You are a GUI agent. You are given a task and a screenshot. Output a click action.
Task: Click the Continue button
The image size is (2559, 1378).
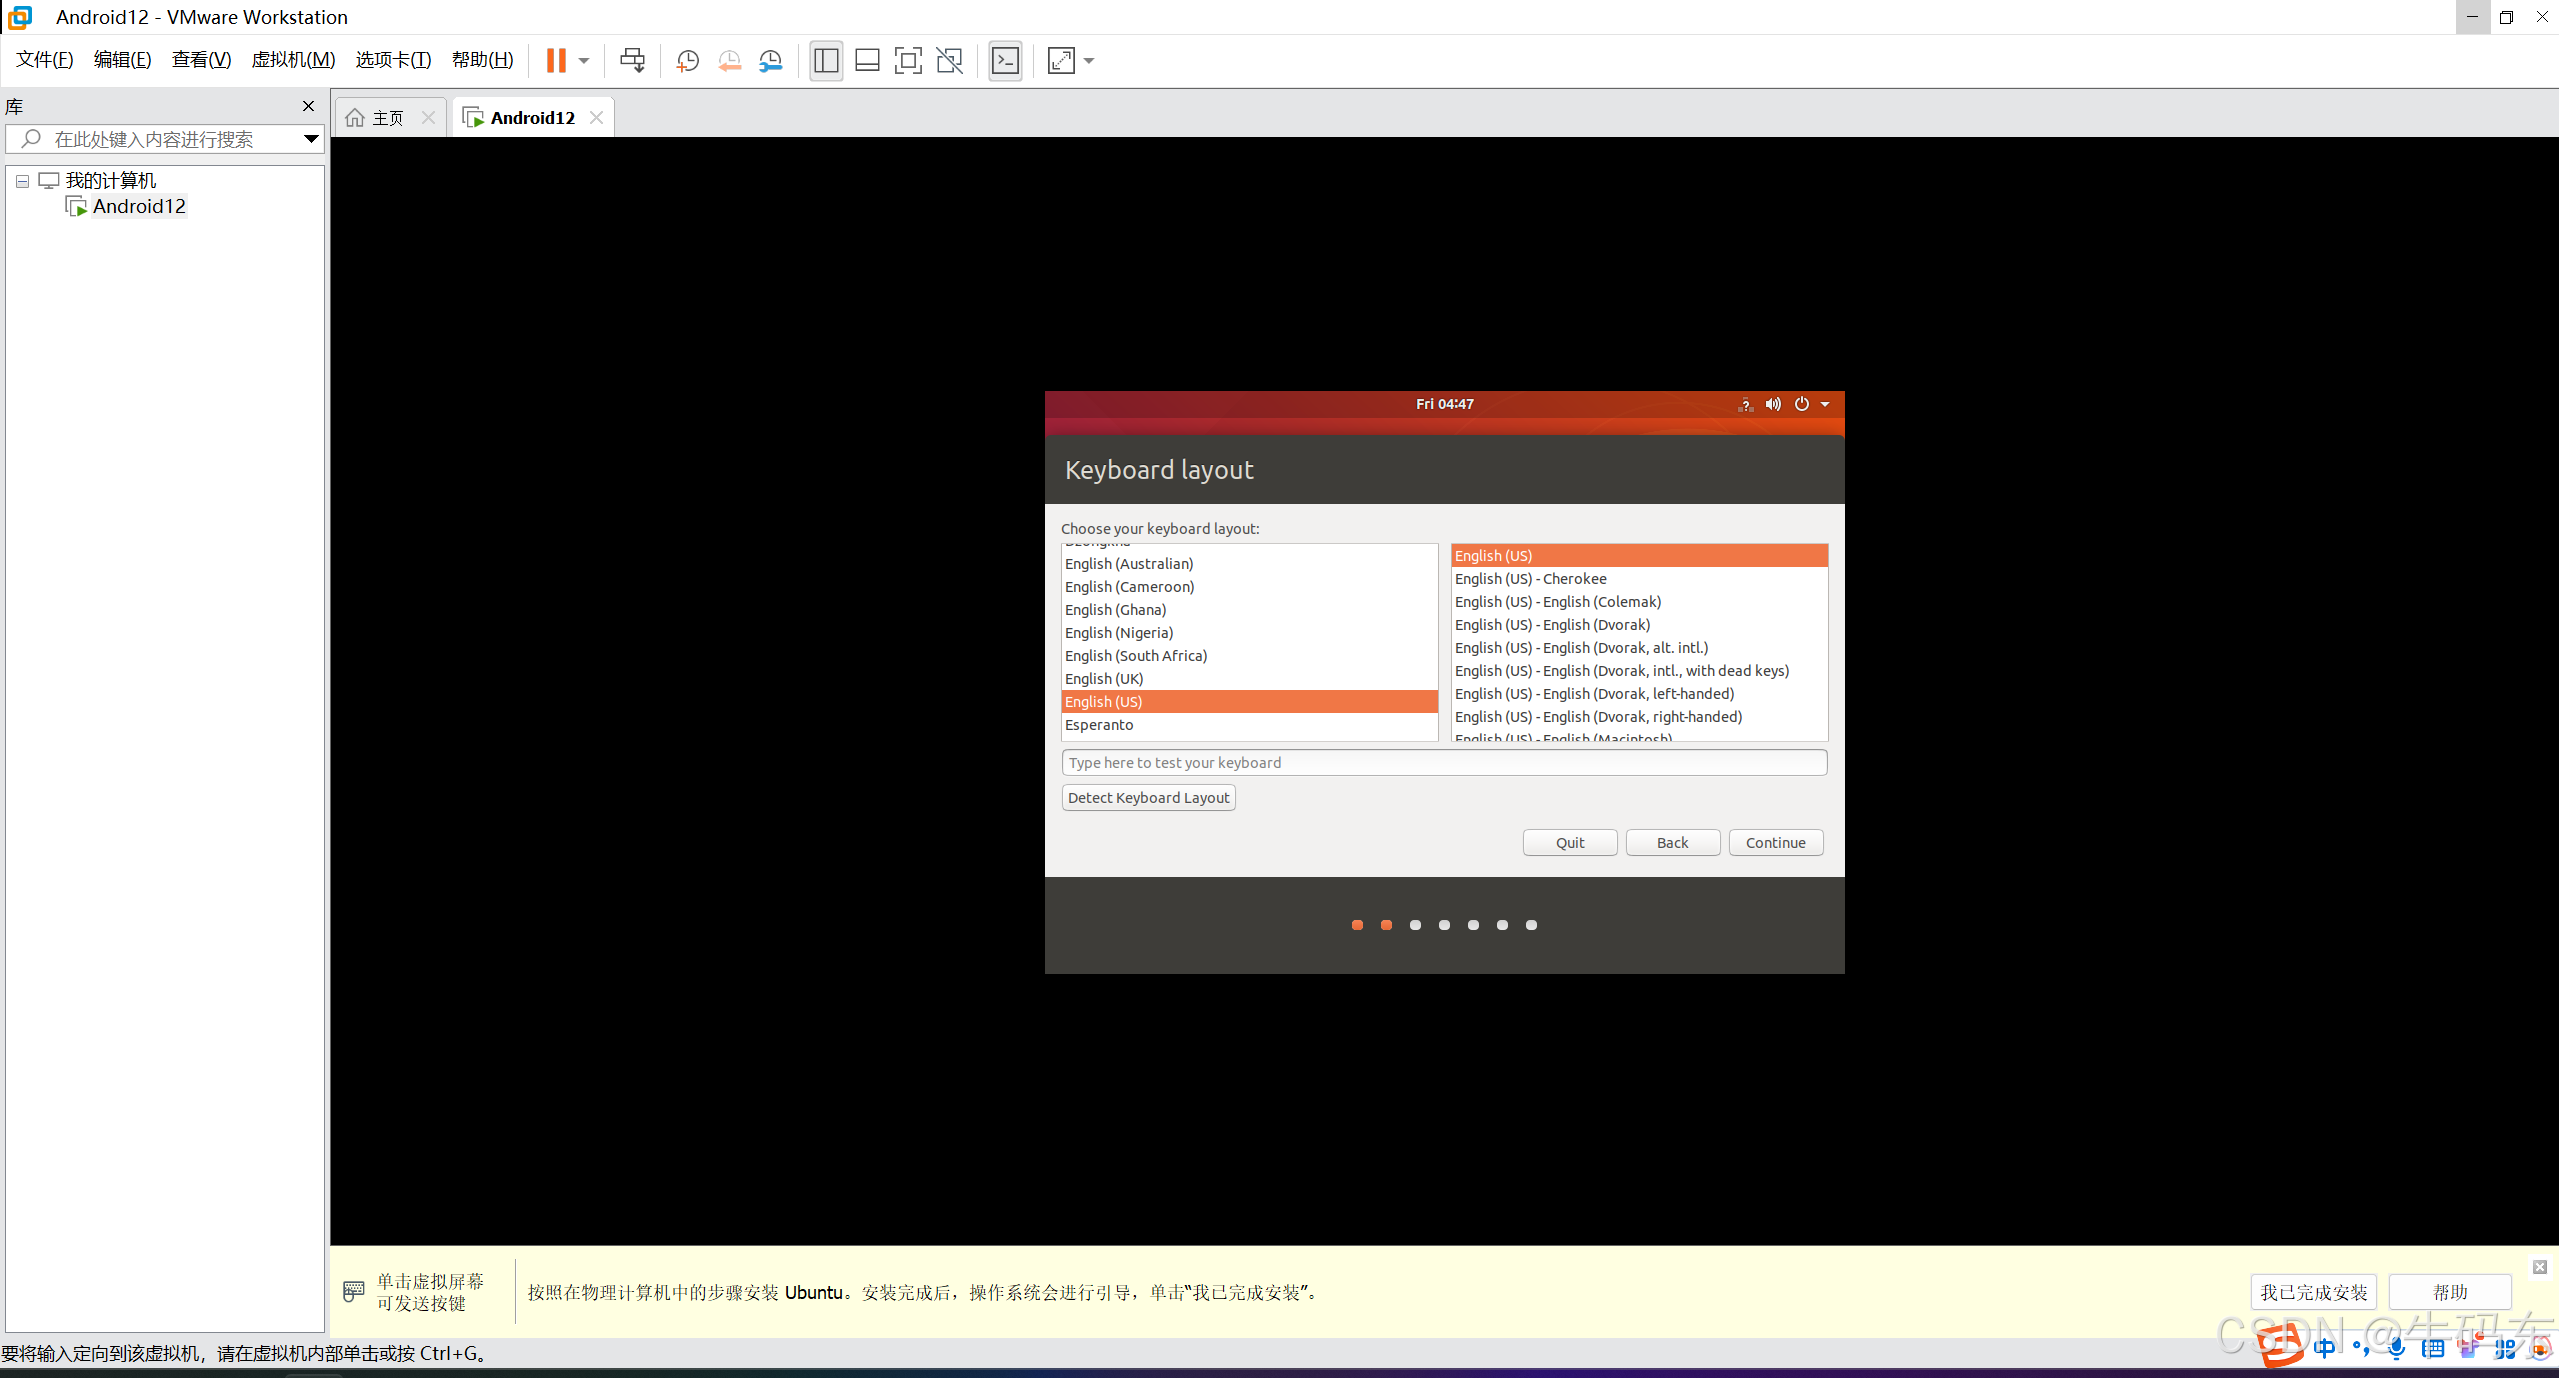(x=1775, y=843)
